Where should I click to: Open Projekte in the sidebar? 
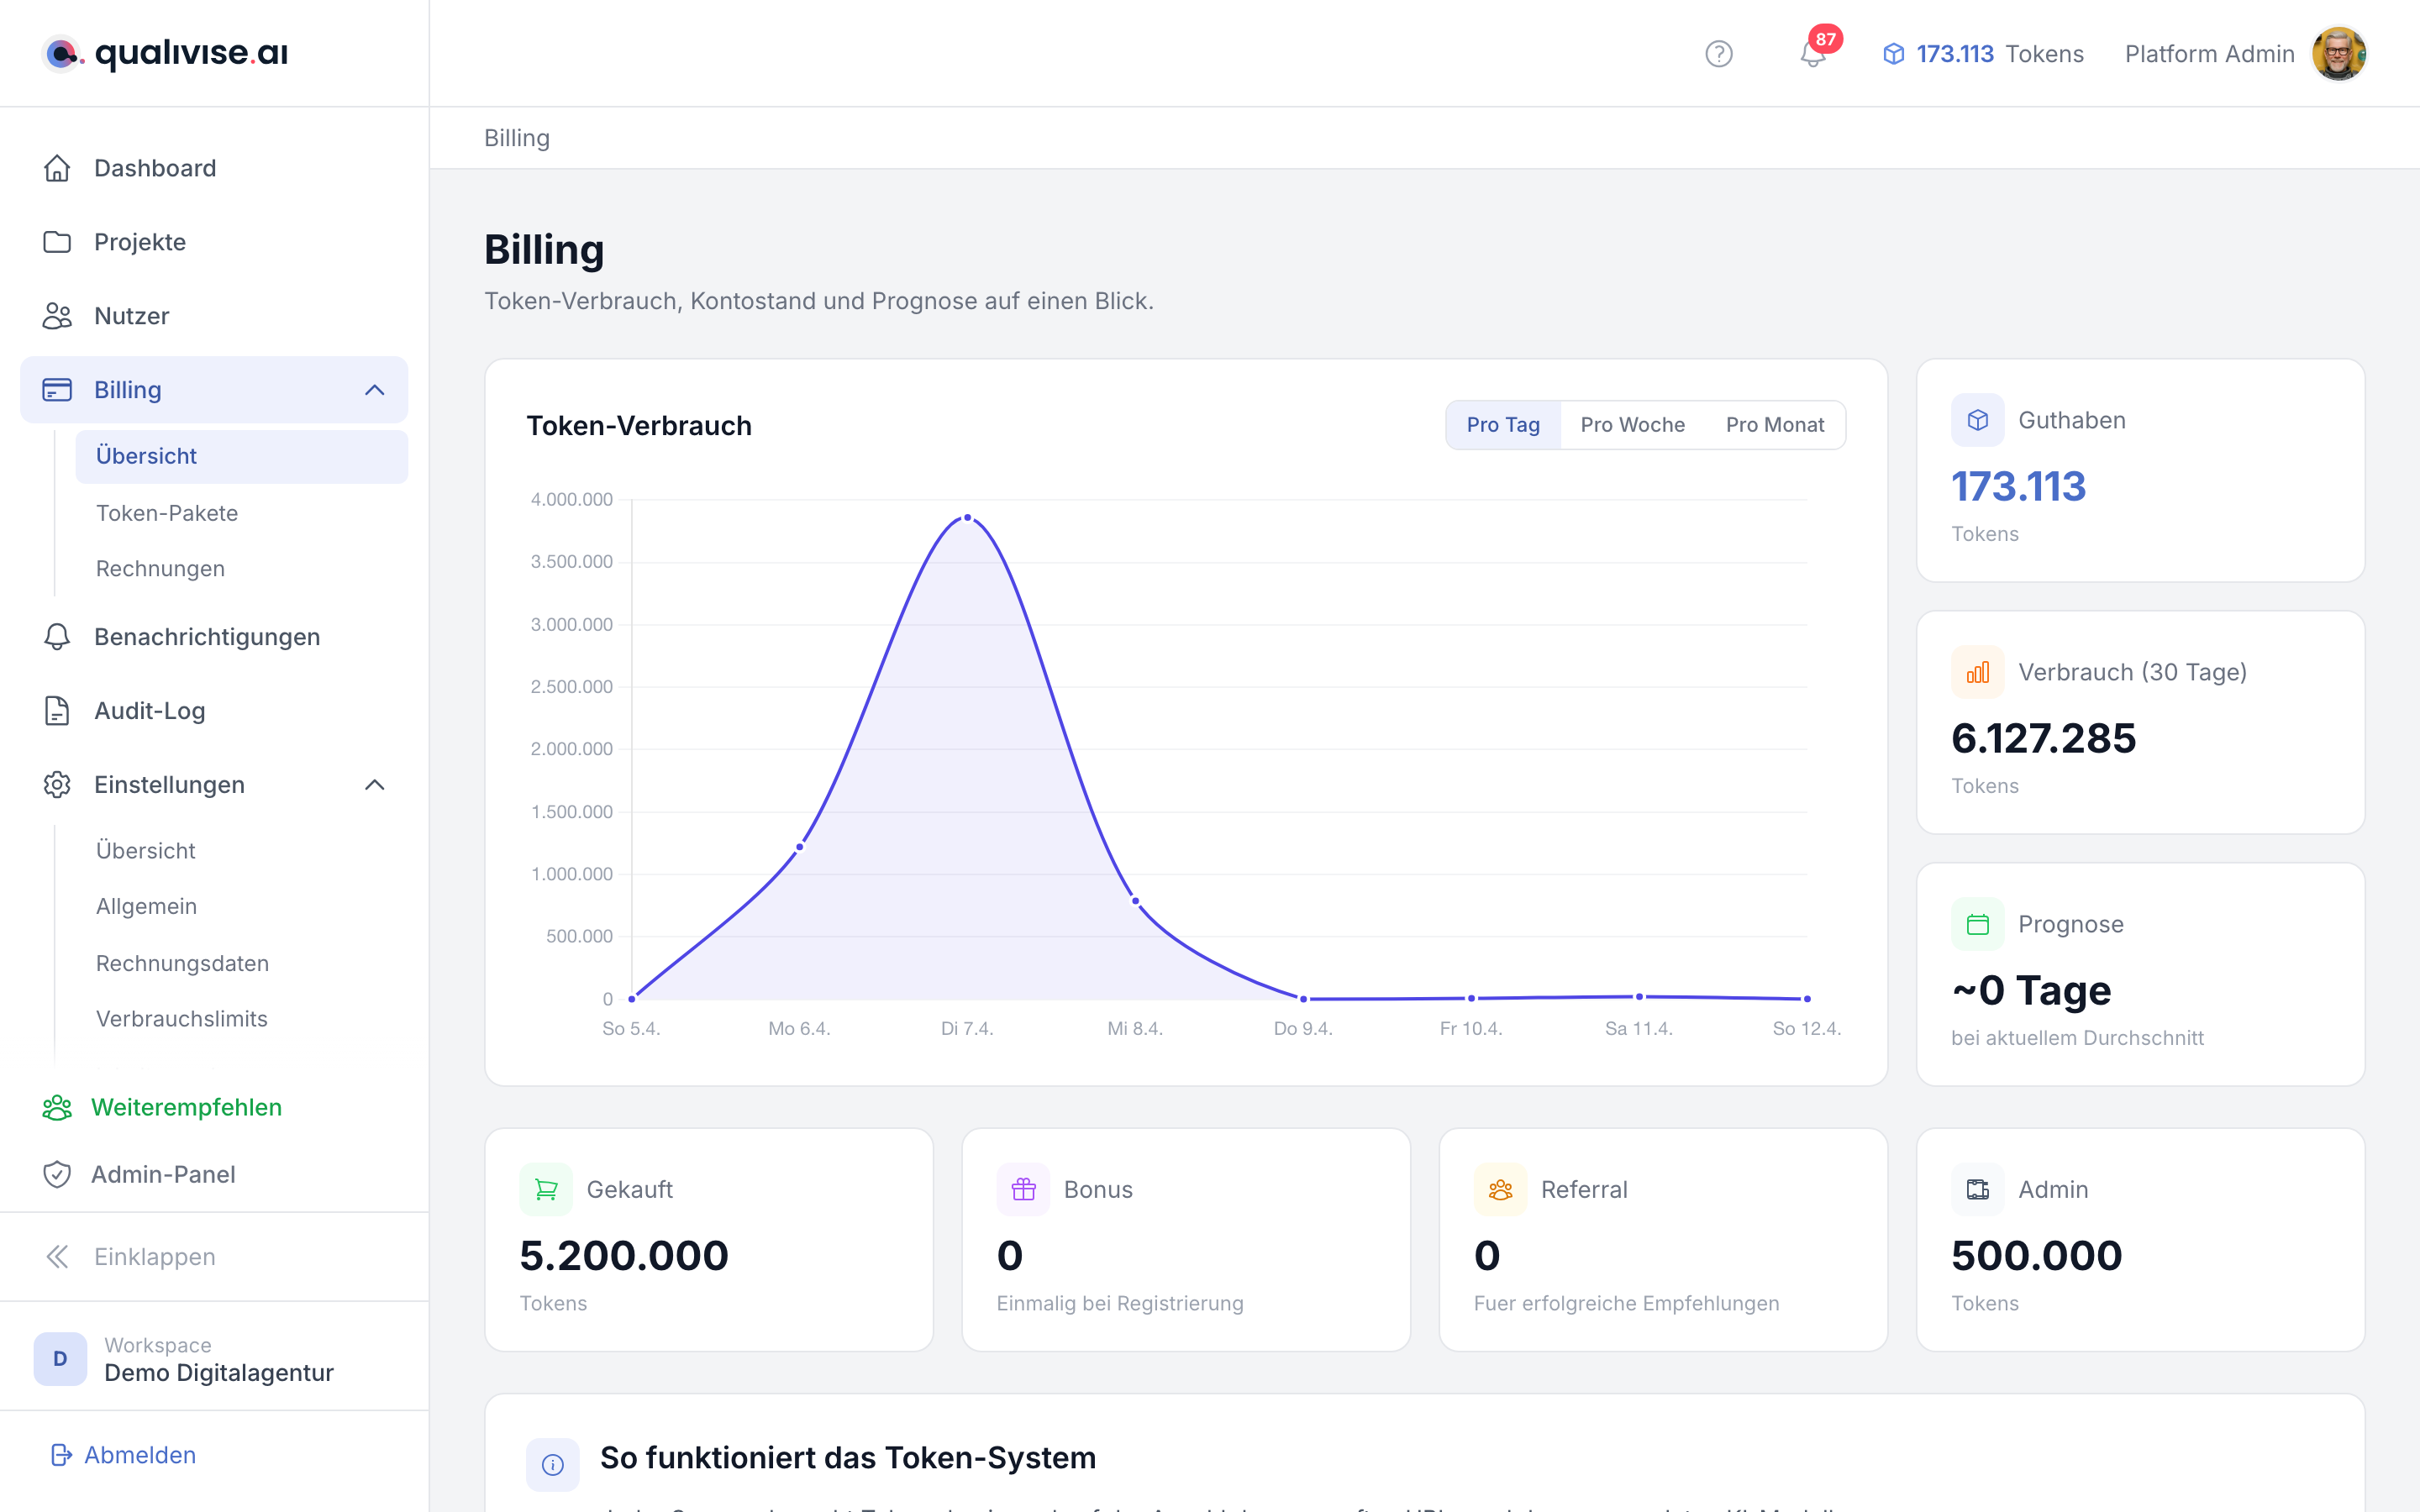click(214, 242)
